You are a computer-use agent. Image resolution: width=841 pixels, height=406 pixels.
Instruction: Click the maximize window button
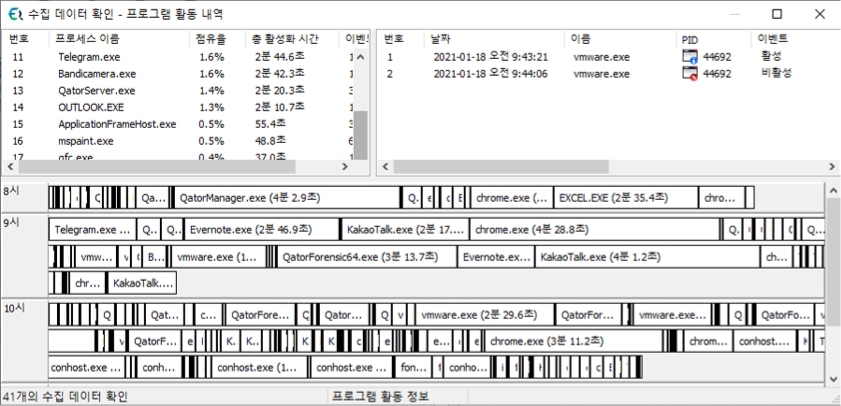coord(777,14)
